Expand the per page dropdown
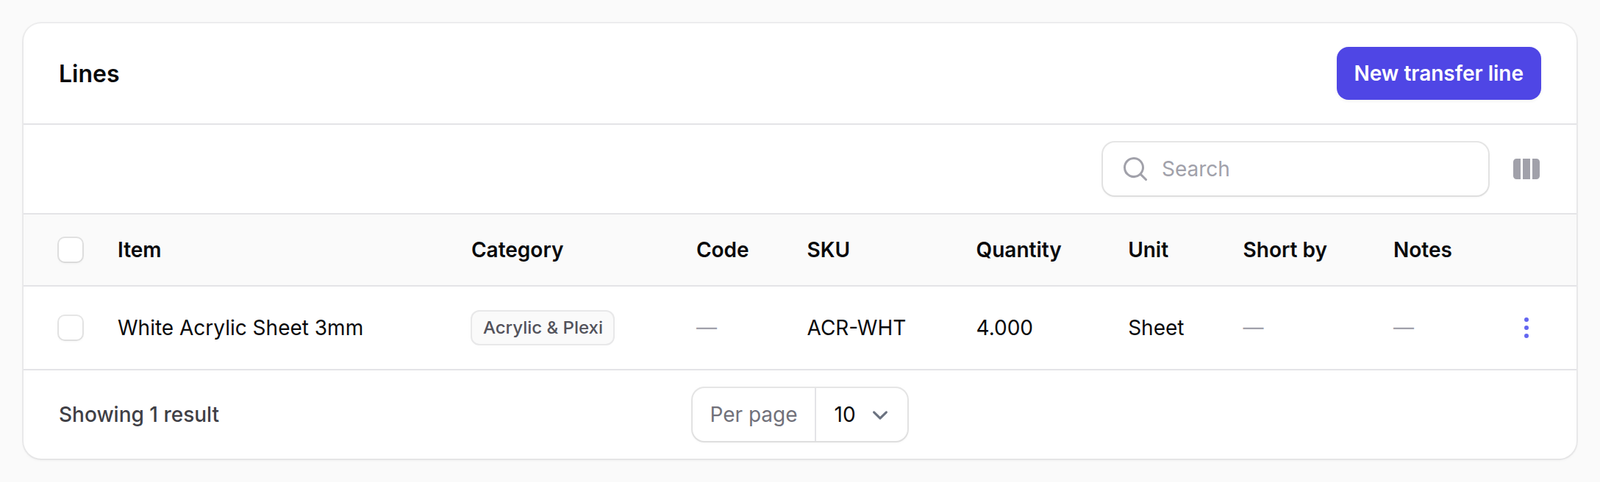 (x=861, y=414)
